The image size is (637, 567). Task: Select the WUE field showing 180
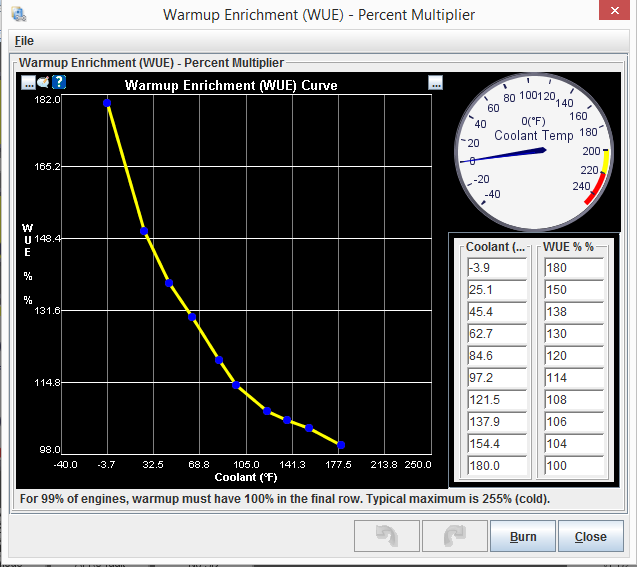(x=574, y=268)
